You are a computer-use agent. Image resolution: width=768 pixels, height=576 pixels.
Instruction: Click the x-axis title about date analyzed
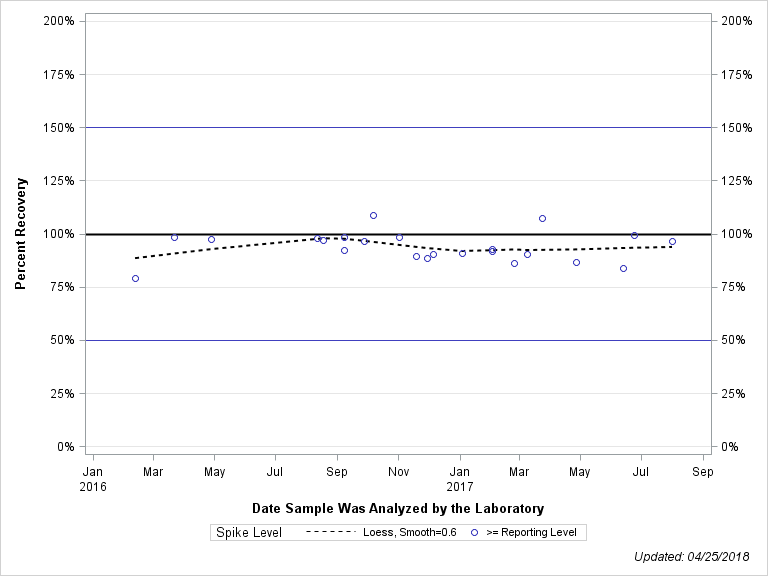[398, 508]
